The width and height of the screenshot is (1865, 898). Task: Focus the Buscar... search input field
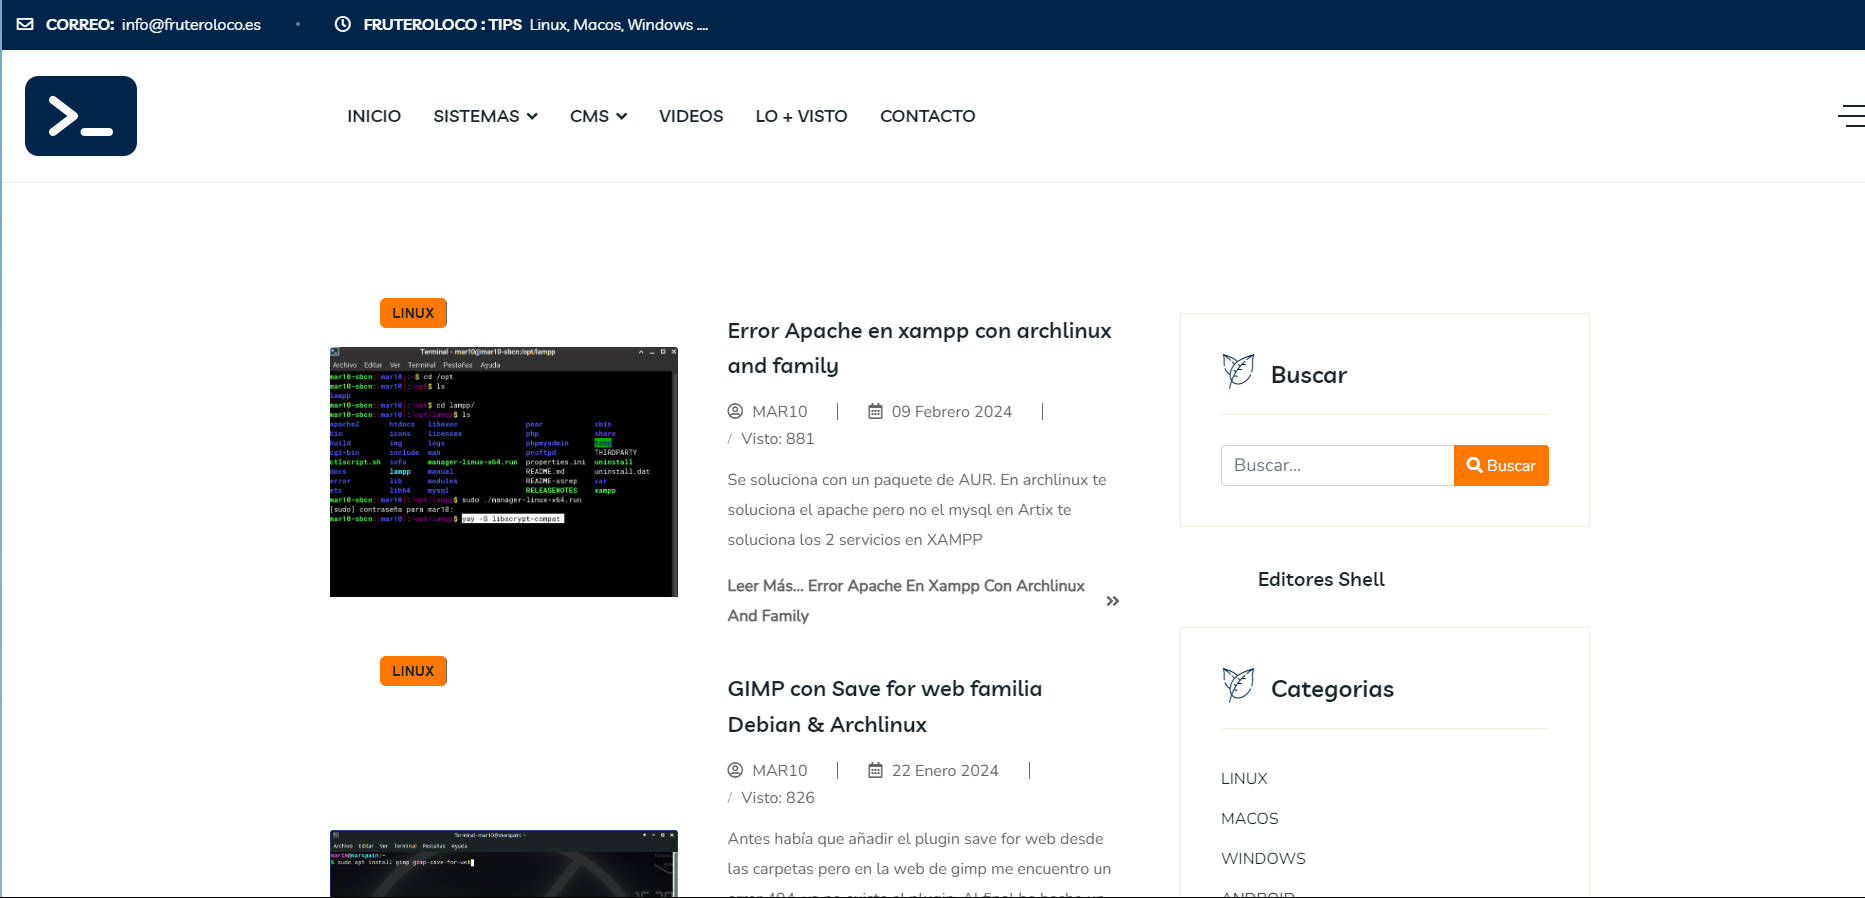(x=1337, y=465)
